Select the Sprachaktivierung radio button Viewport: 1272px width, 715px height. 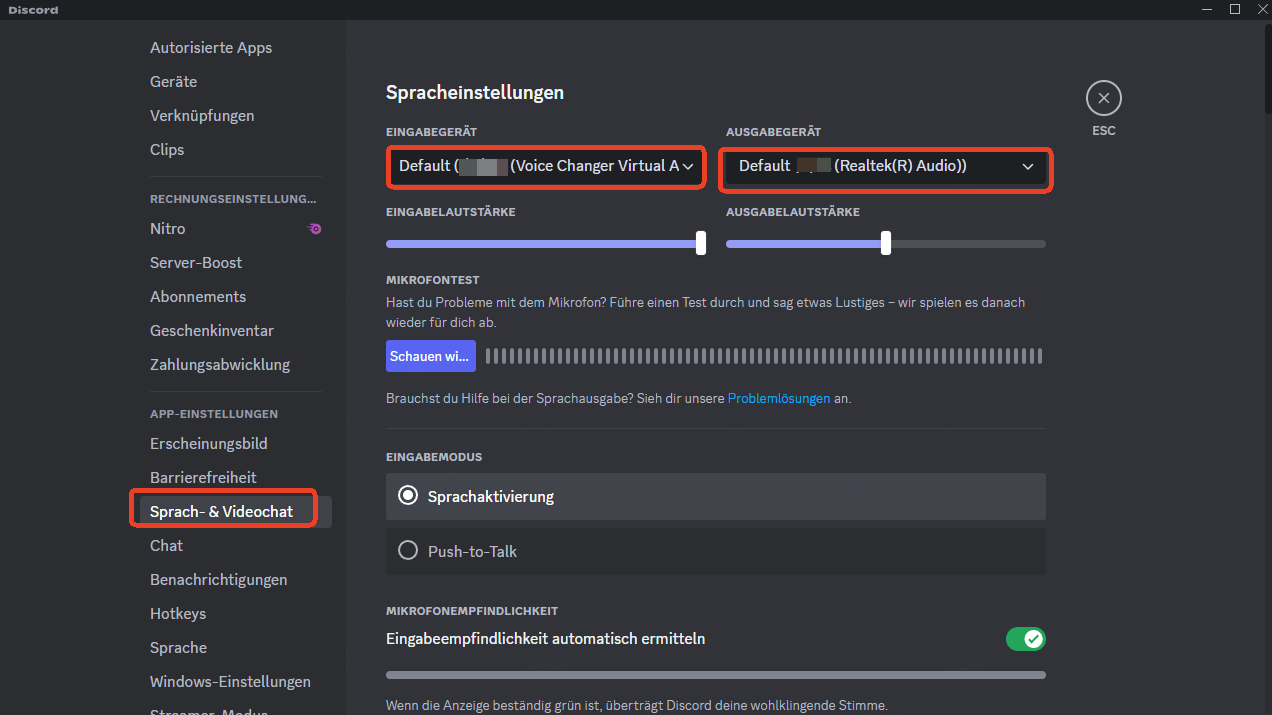tap(408, 496)
